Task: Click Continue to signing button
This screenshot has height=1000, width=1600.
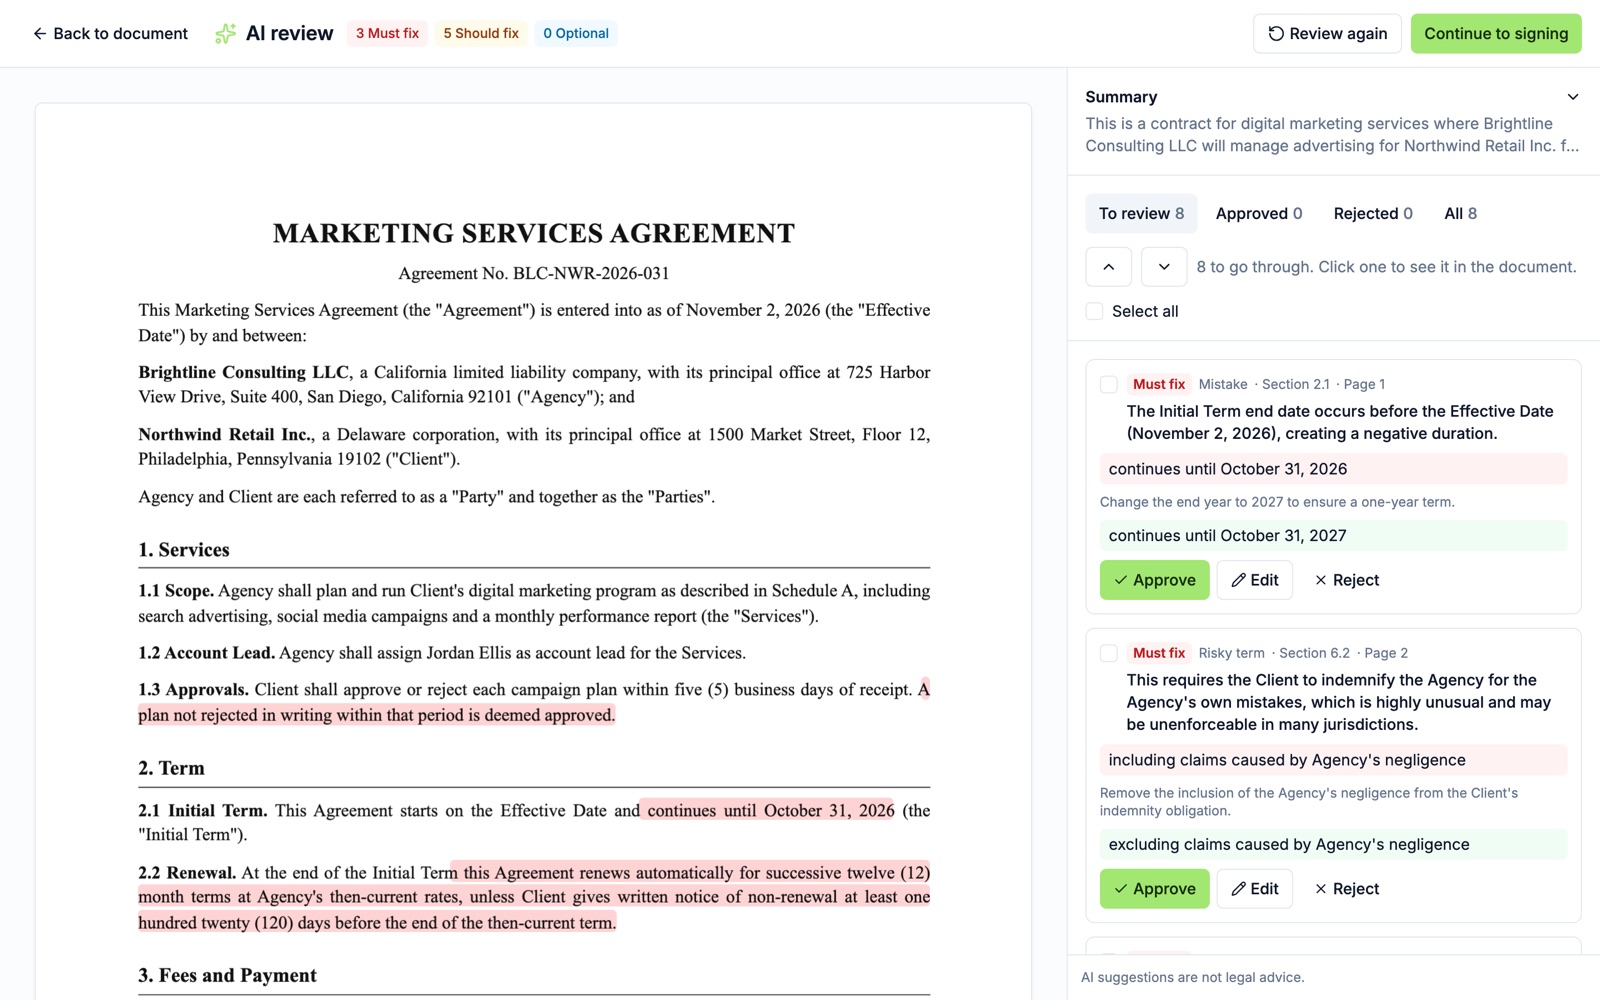Action: 1496,34
